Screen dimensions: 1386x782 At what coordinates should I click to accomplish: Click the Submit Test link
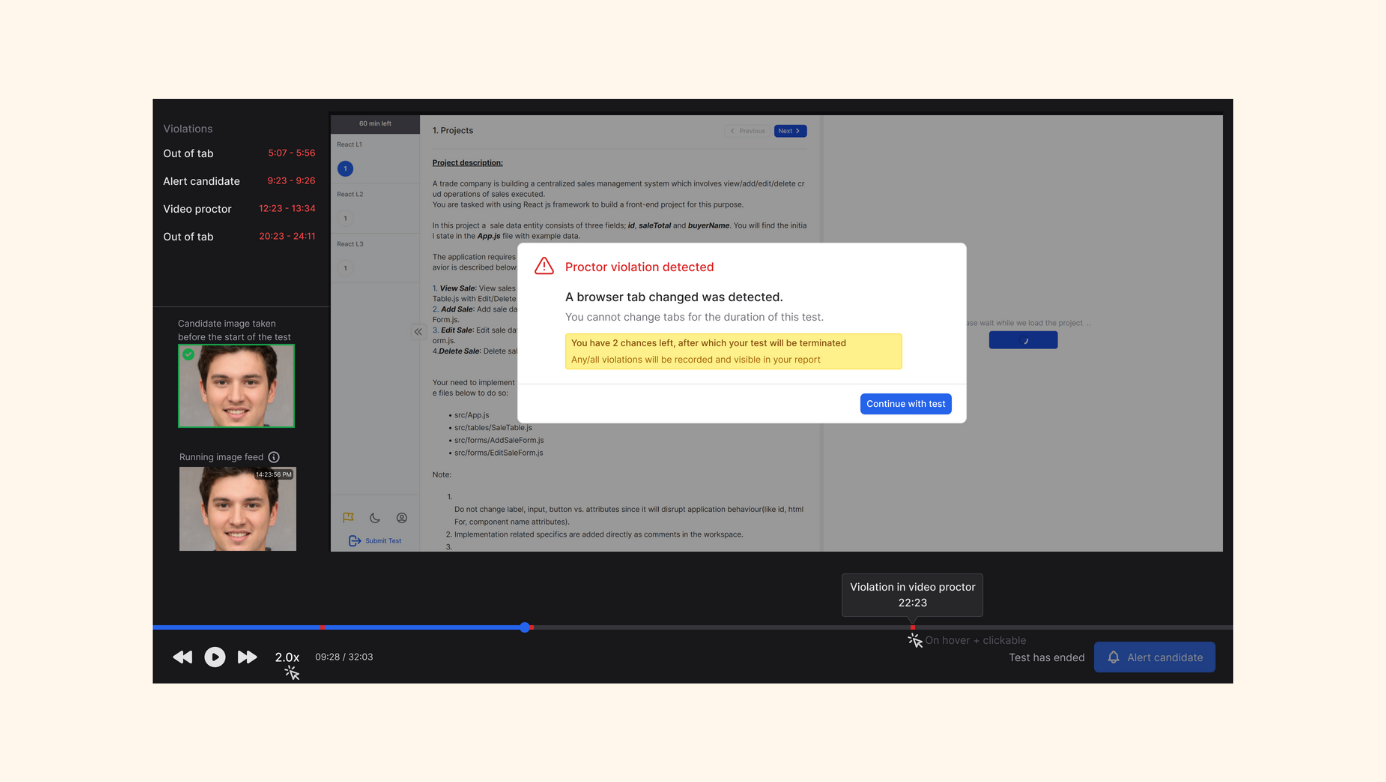point(376,541)
